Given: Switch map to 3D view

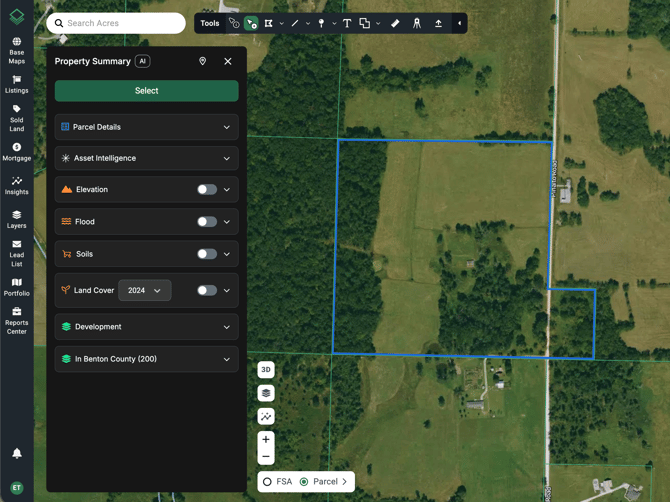Looking at the screenshot, I should 266,370.
